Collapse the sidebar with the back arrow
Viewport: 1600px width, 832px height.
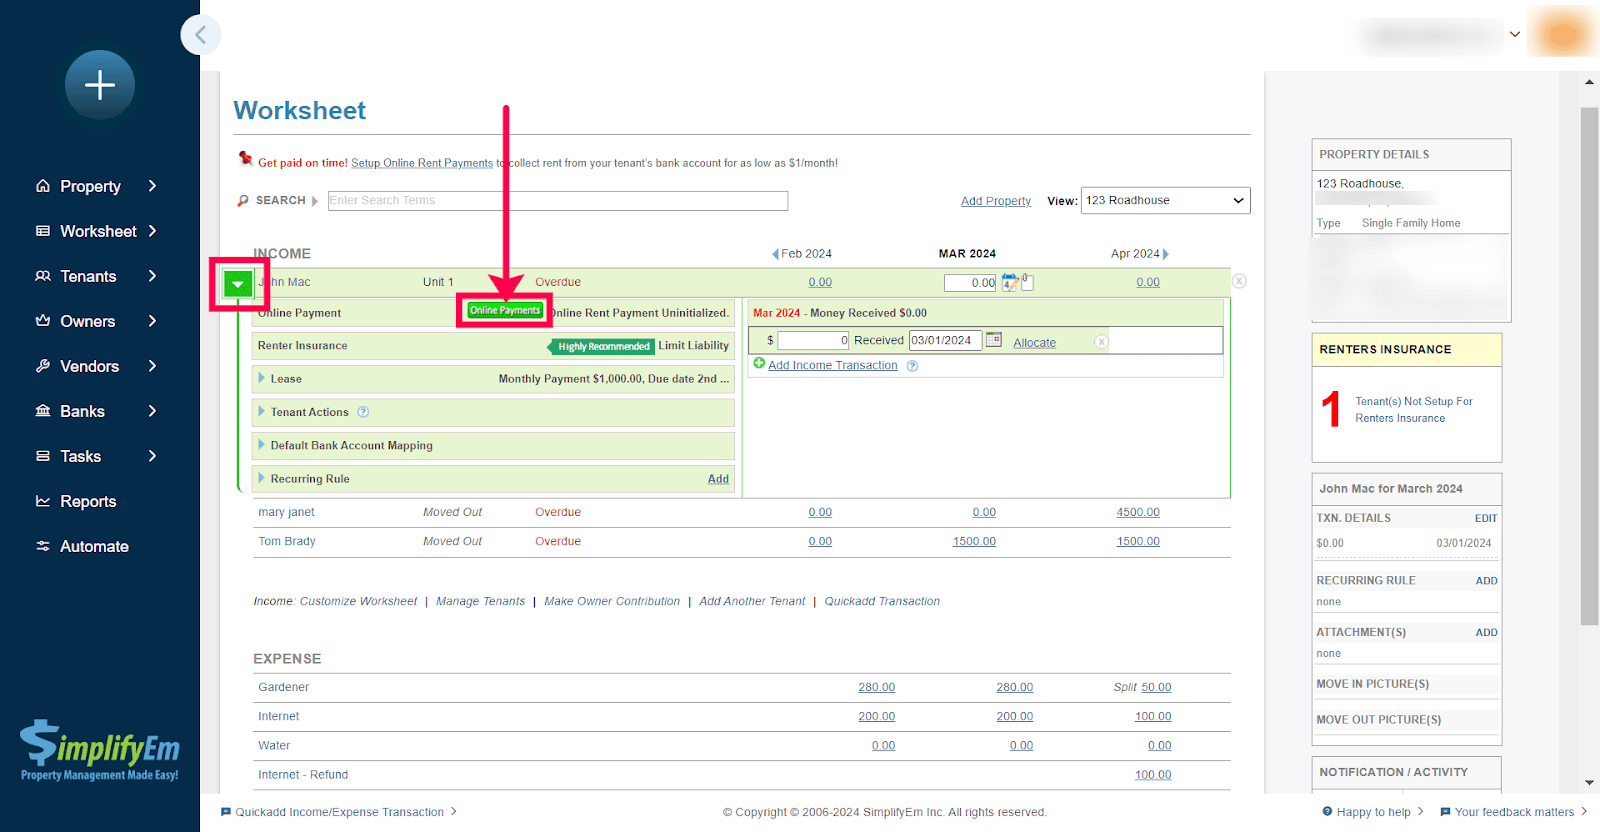tap(200, 35)
